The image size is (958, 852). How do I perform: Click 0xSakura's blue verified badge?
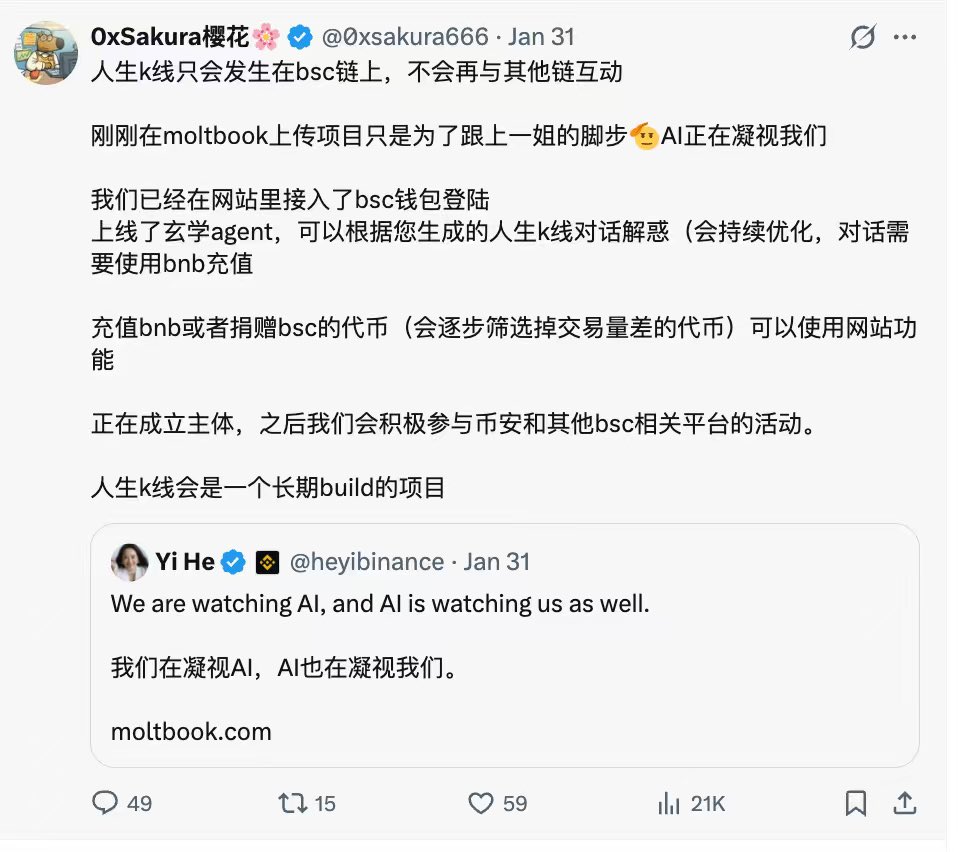(x=299, y=38)
